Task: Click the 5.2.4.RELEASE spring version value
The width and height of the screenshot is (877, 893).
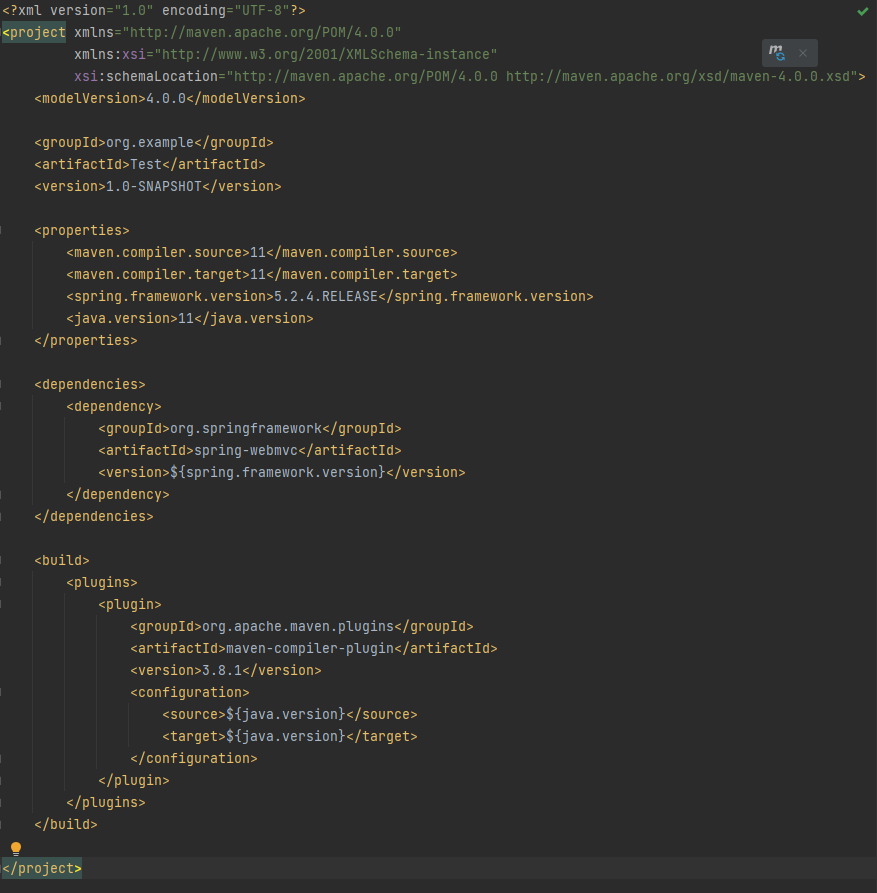Action: point(326,297)
